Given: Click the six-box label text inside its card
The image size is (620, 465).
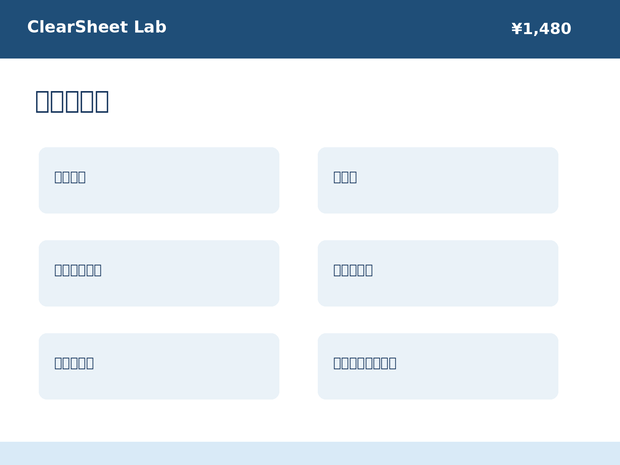Looking at the screenshot, I should tap(78, 270).
